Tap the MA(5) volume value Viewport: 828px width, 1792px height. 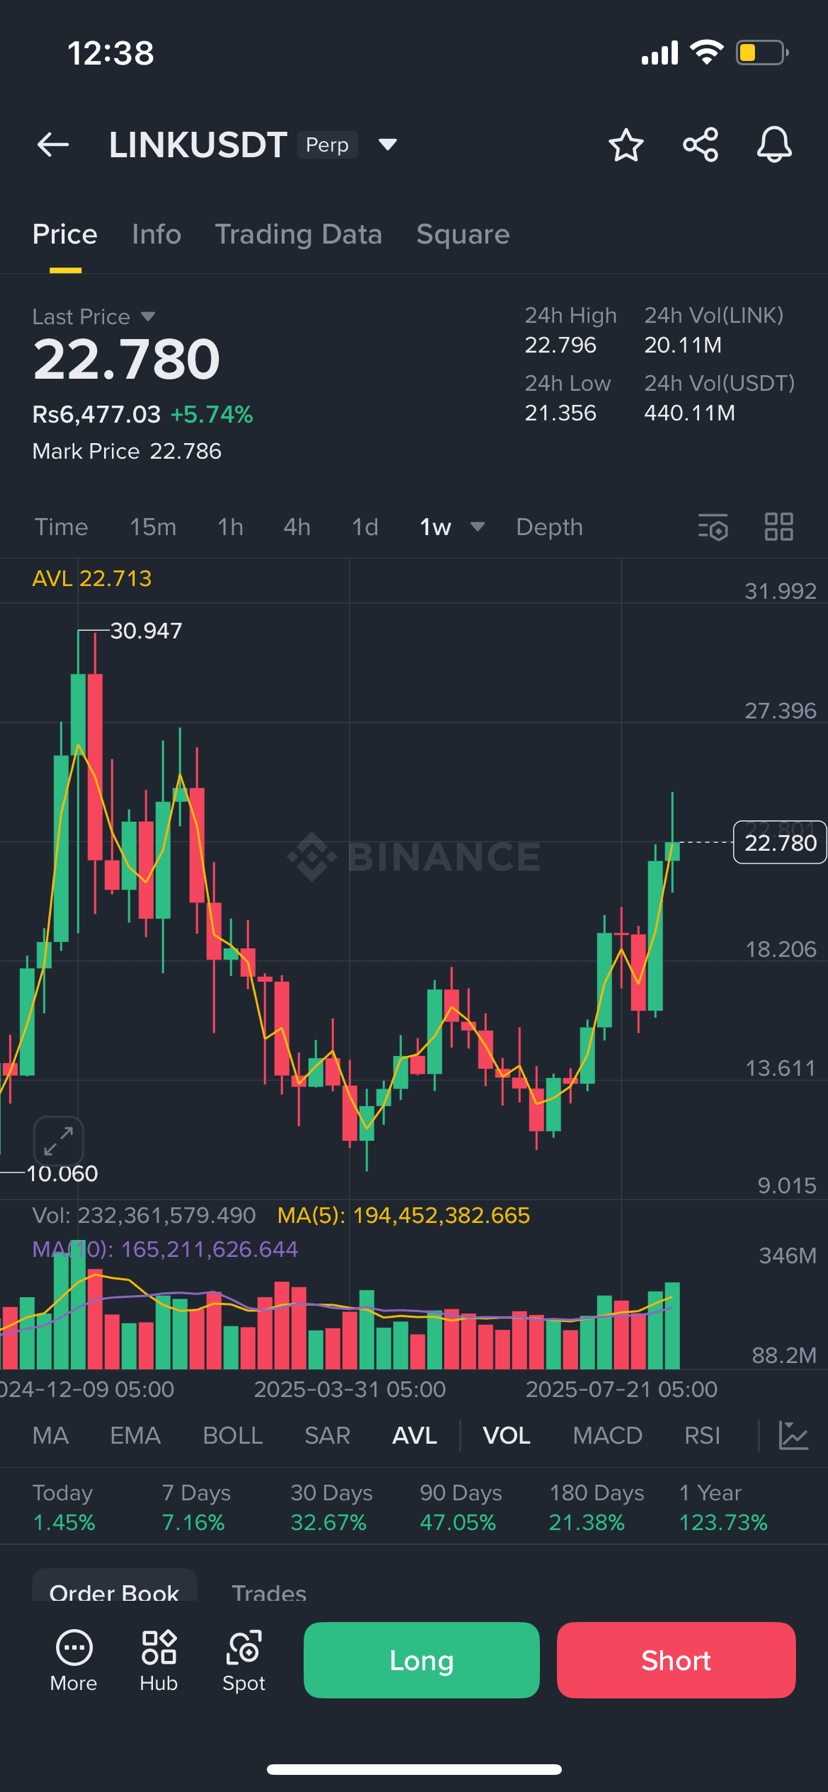click(404, 1216)
